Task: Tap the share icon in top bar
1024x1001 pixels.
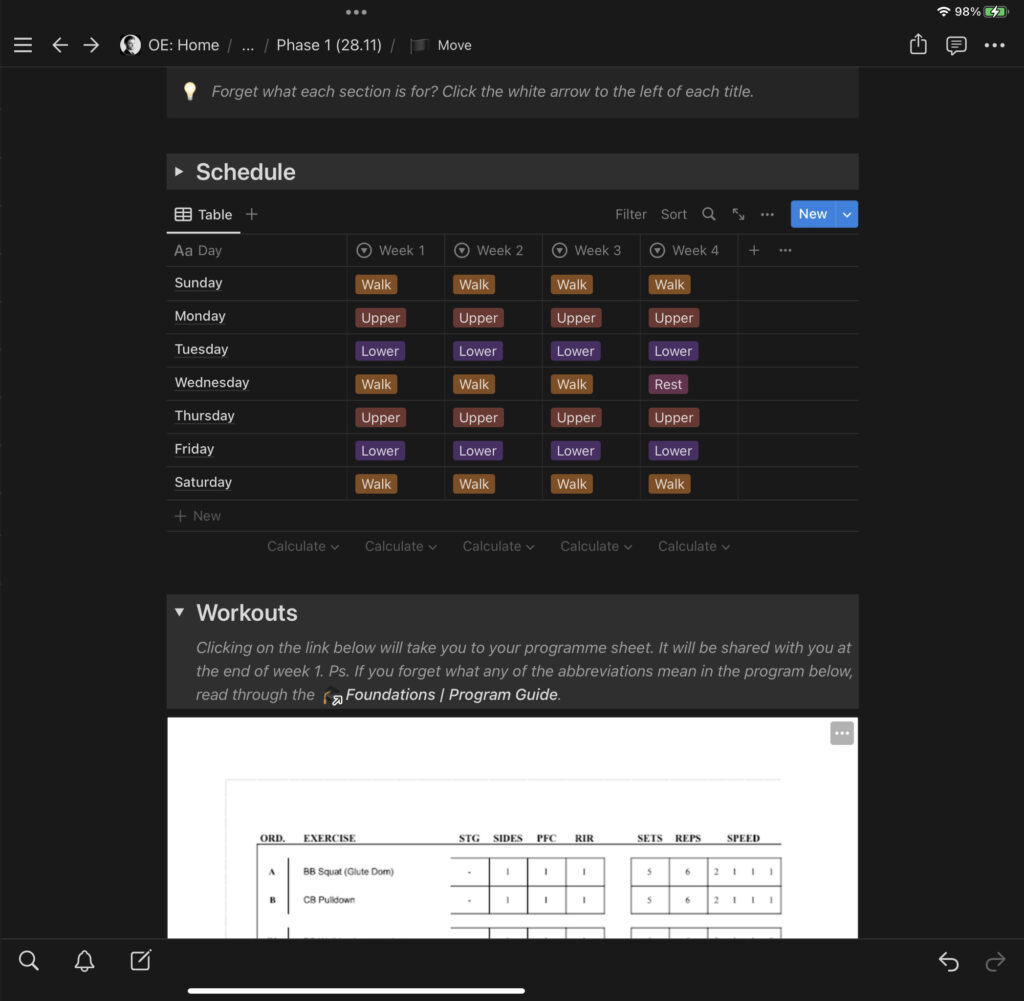Action: tap(918, 45)
